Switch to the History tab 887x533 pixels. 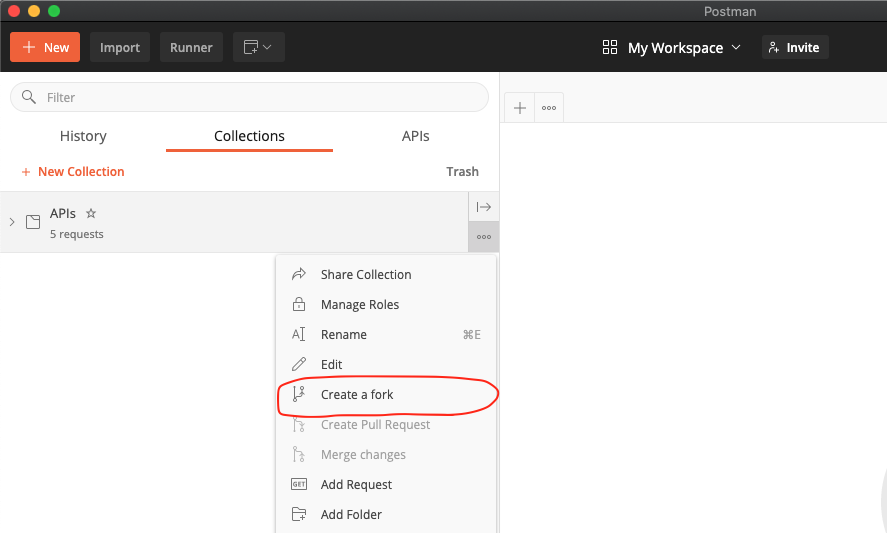tap(83, 136)
